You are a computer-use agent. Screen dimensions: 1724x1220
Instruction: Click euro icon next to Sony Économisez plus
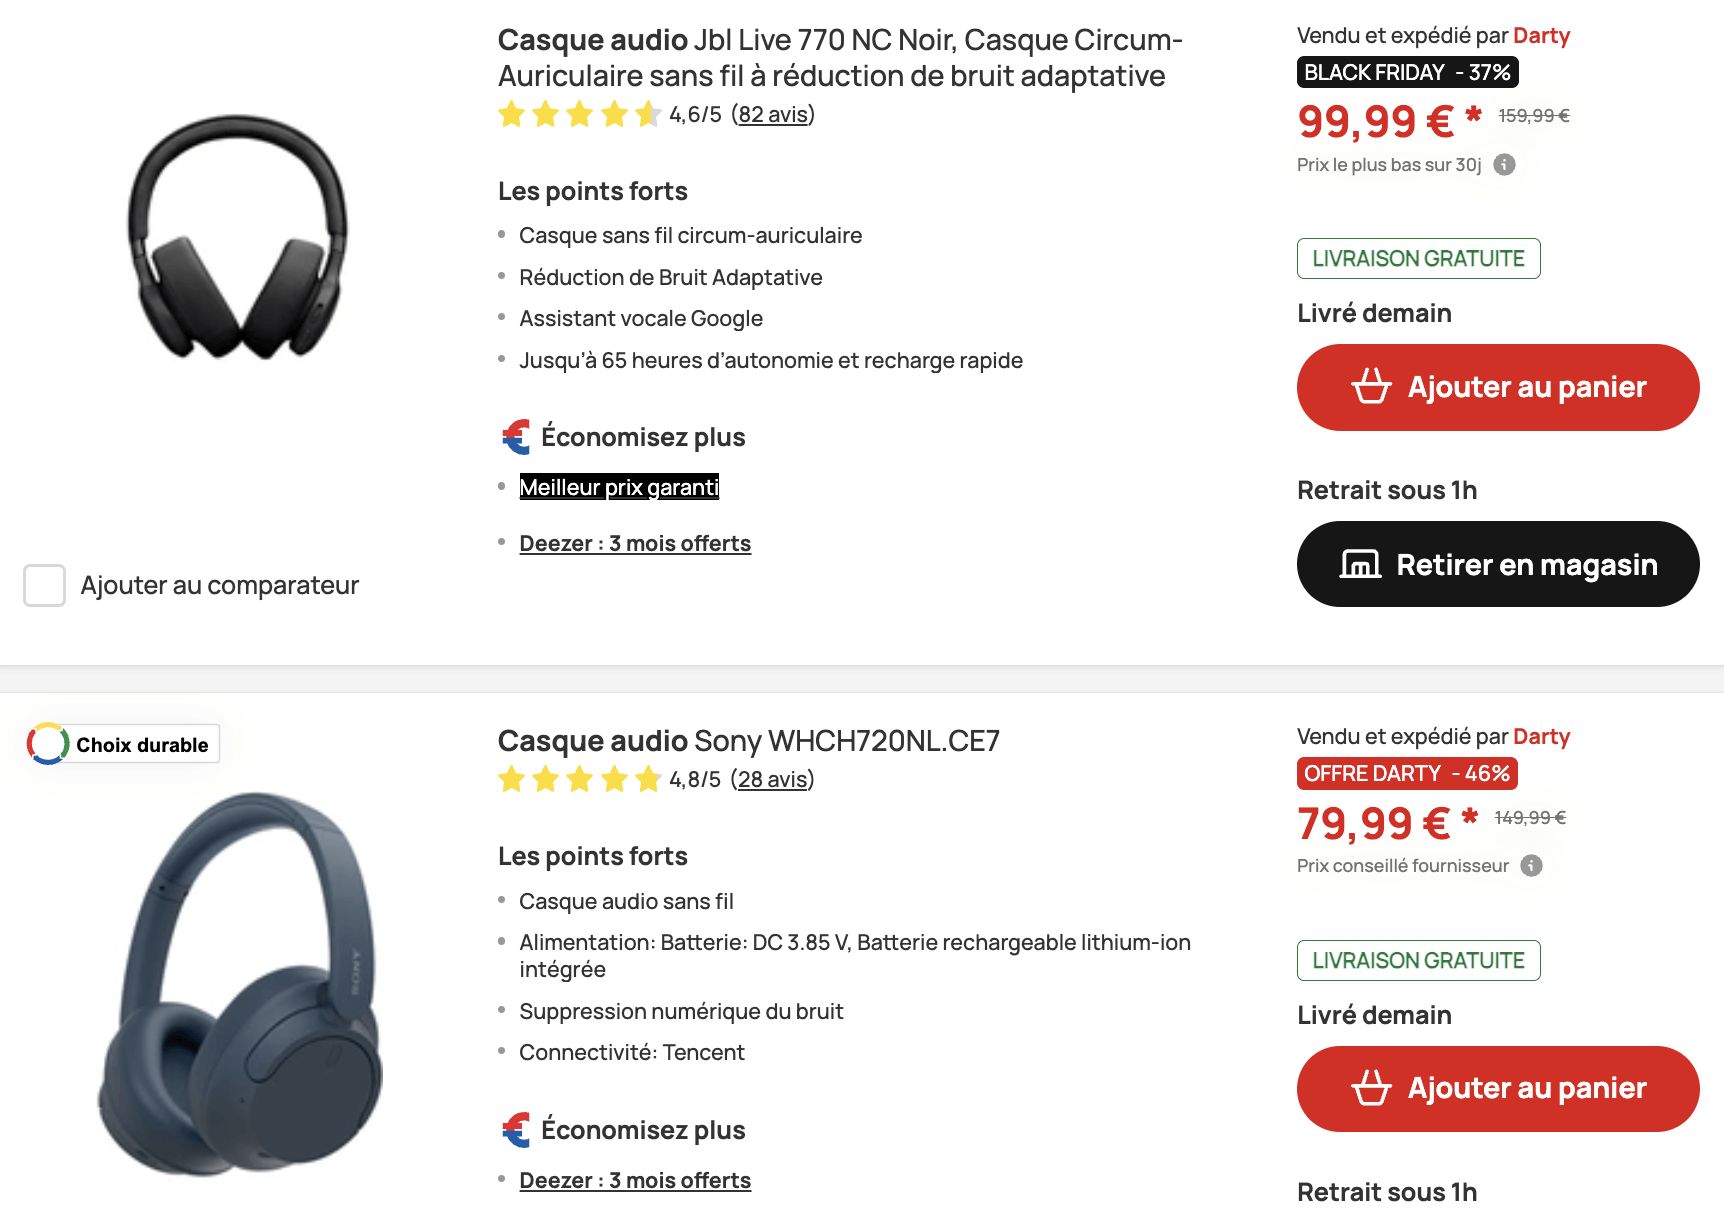[x=514, y=1129]
